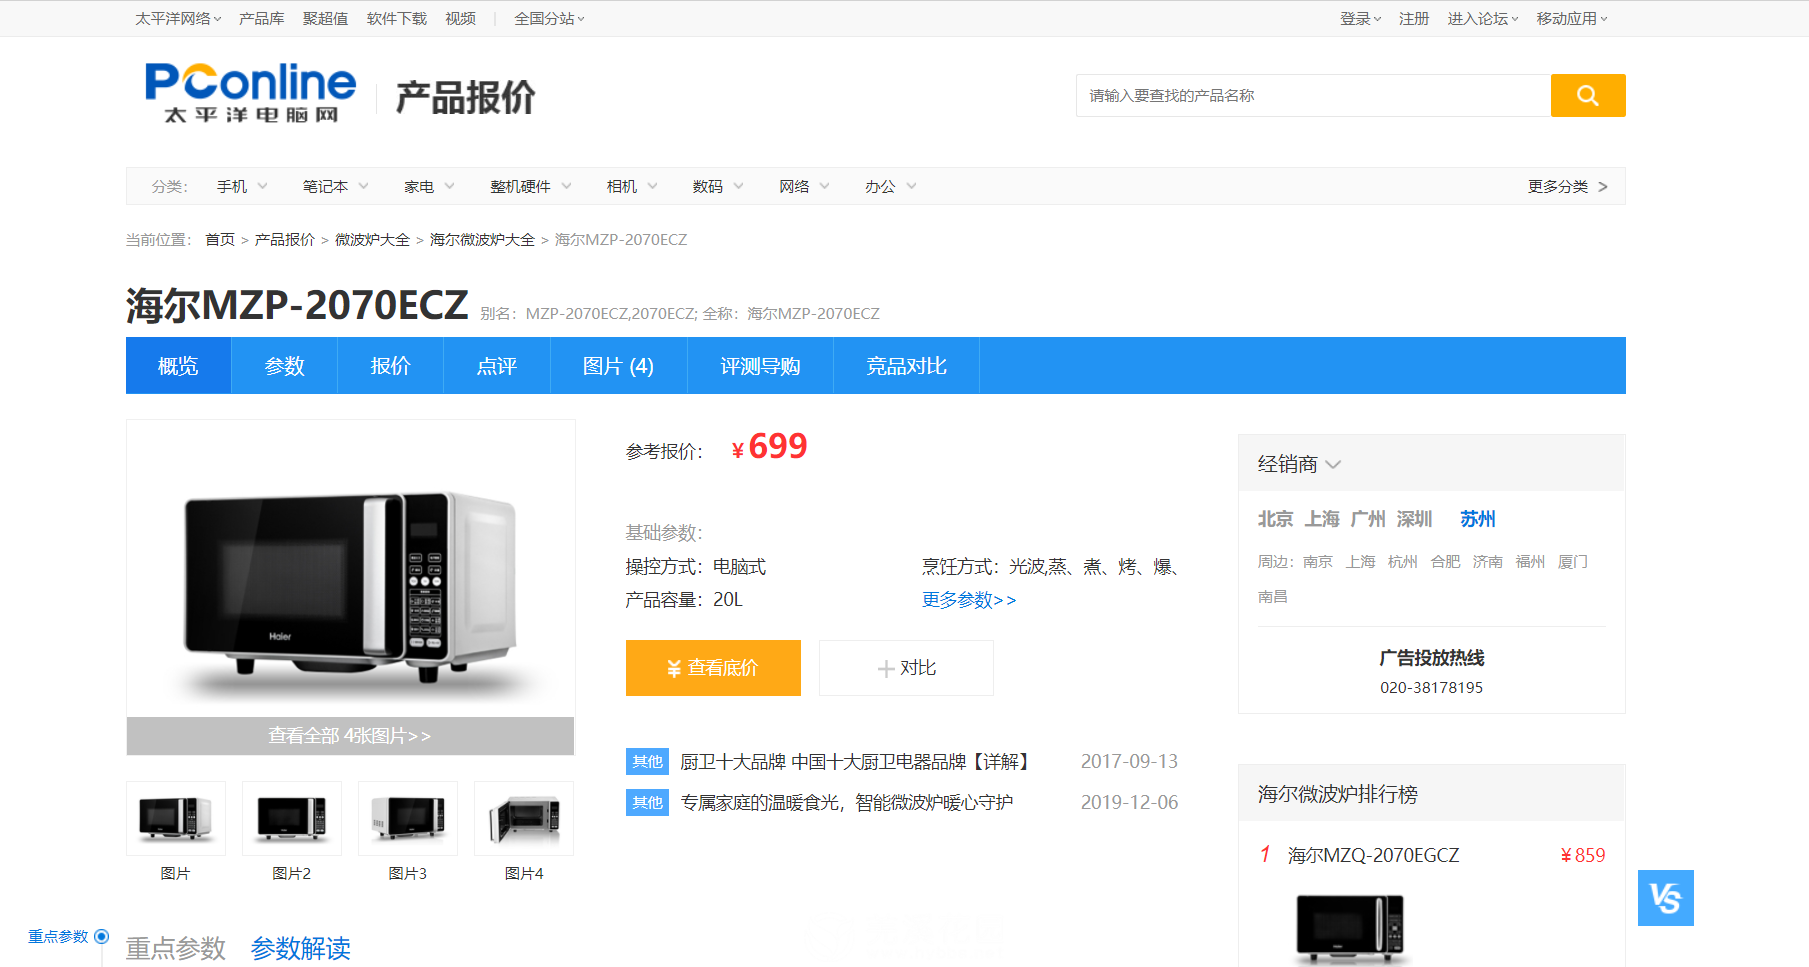The width and height of the screenshot is (1809, 967).
Task: Click the 查看底价 orange button
Action: point(713,668)
